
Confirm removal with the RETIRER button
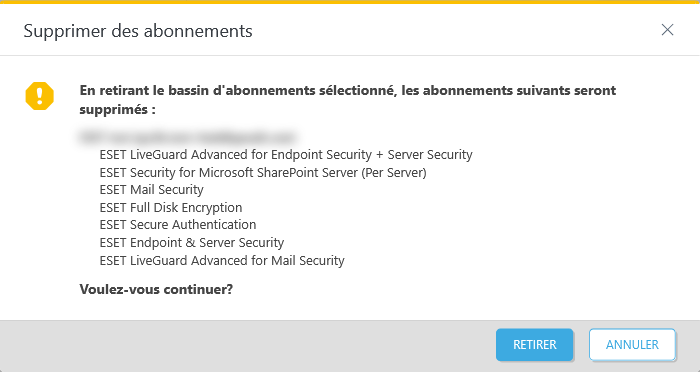pyautogui.click(x=534, y=345)
